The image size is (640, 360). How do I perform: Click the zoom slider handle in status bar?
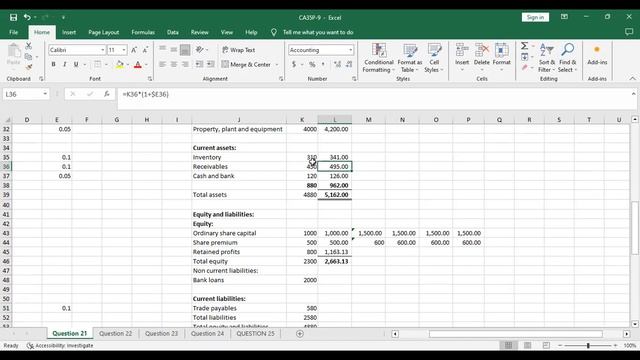coord(588,345)
